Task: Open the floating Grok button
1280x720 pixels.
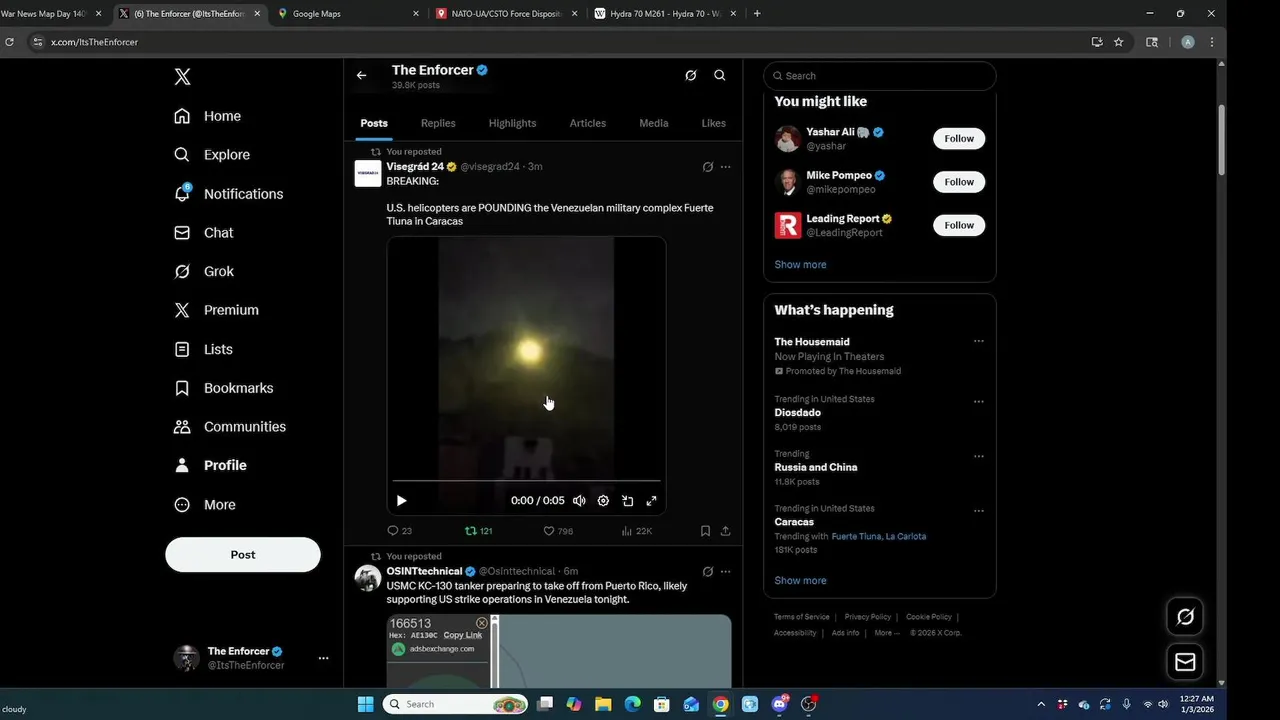Action: coord(1185,617)
